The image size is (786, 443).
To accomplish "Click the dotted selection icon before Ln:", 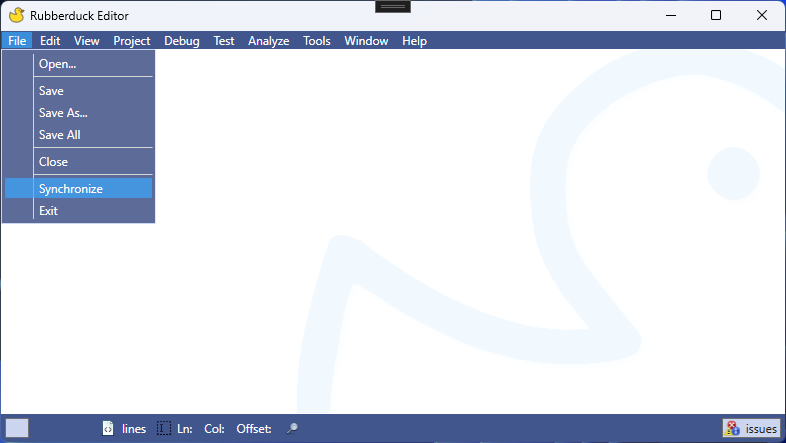I will pyautogui.click(x=164, y=428).
